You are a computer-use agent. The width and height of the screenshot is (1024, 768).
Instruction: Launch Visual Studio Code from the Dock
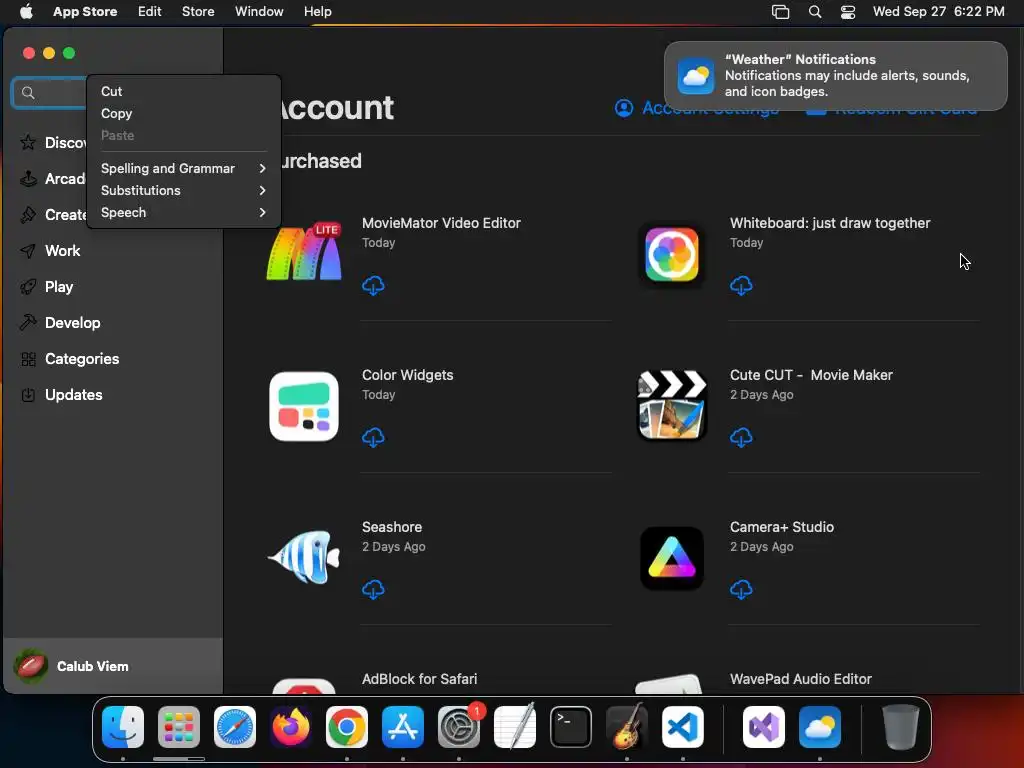coord(683,727)
